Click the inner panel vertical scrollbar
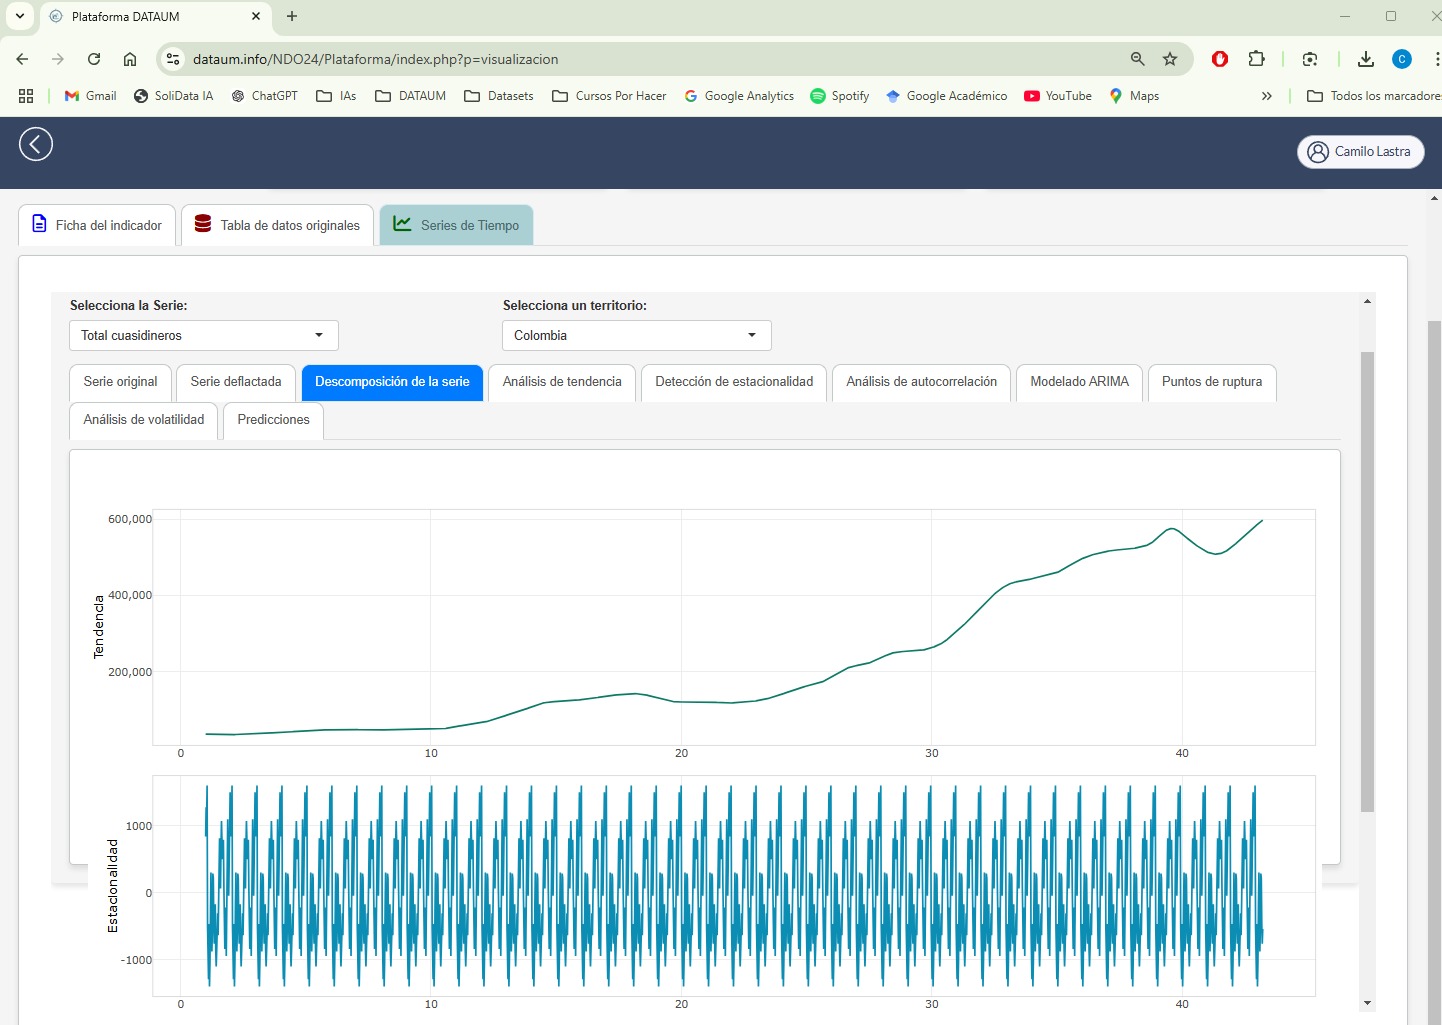Screen dimensions: 1442x1025 point(1367,580)
